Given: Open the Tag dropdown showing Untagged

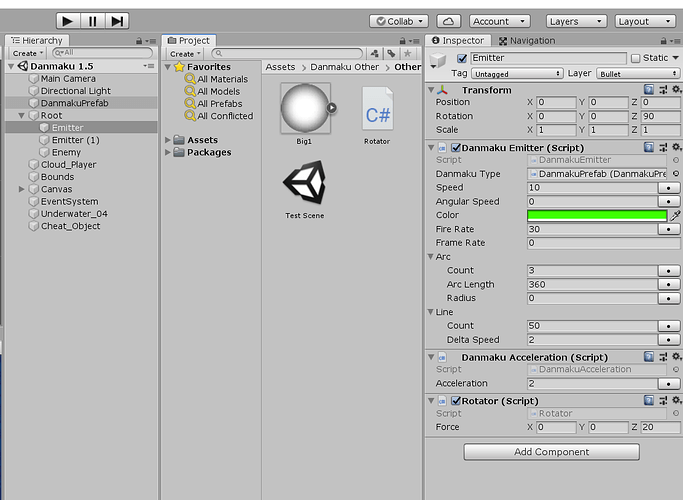Looking at the screenshot, I should pos(517,74).
